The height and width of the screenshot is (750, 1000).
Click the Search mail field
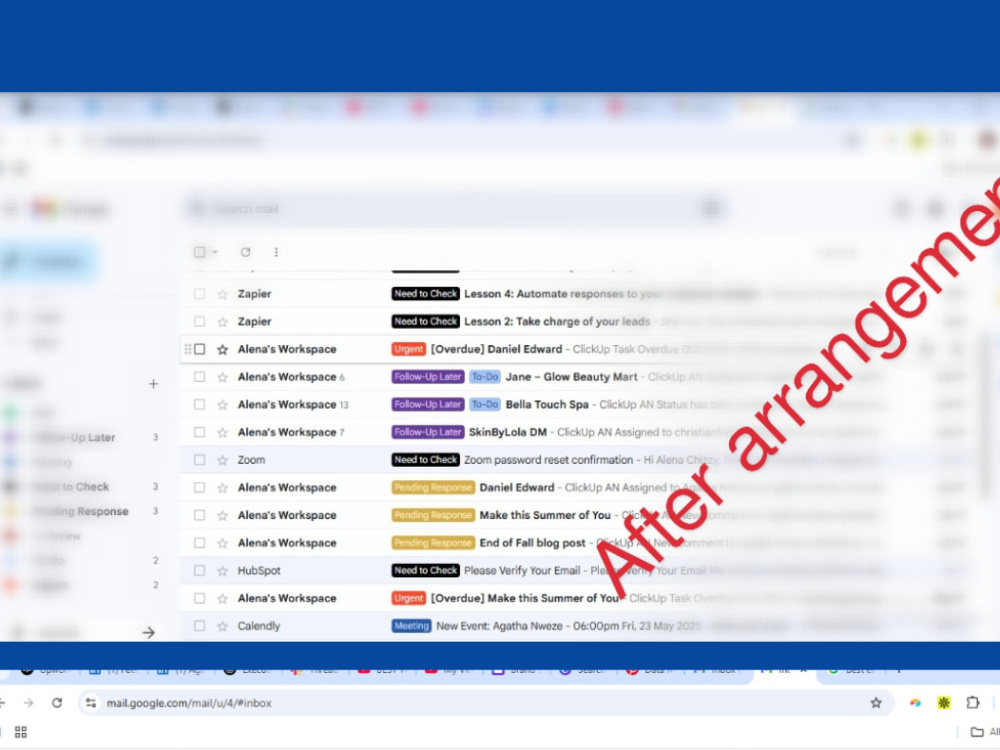click(x=456, y=209)
